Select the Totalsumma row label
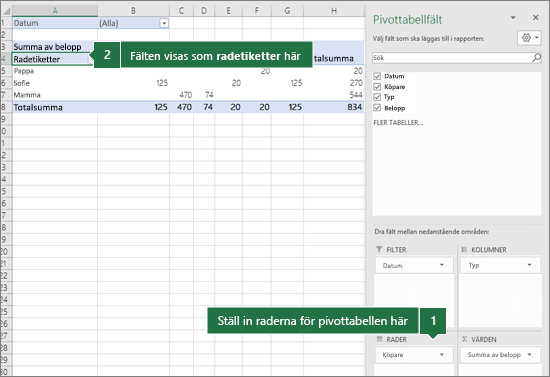The height and width of the screenshot is (377, 550). 55,107
